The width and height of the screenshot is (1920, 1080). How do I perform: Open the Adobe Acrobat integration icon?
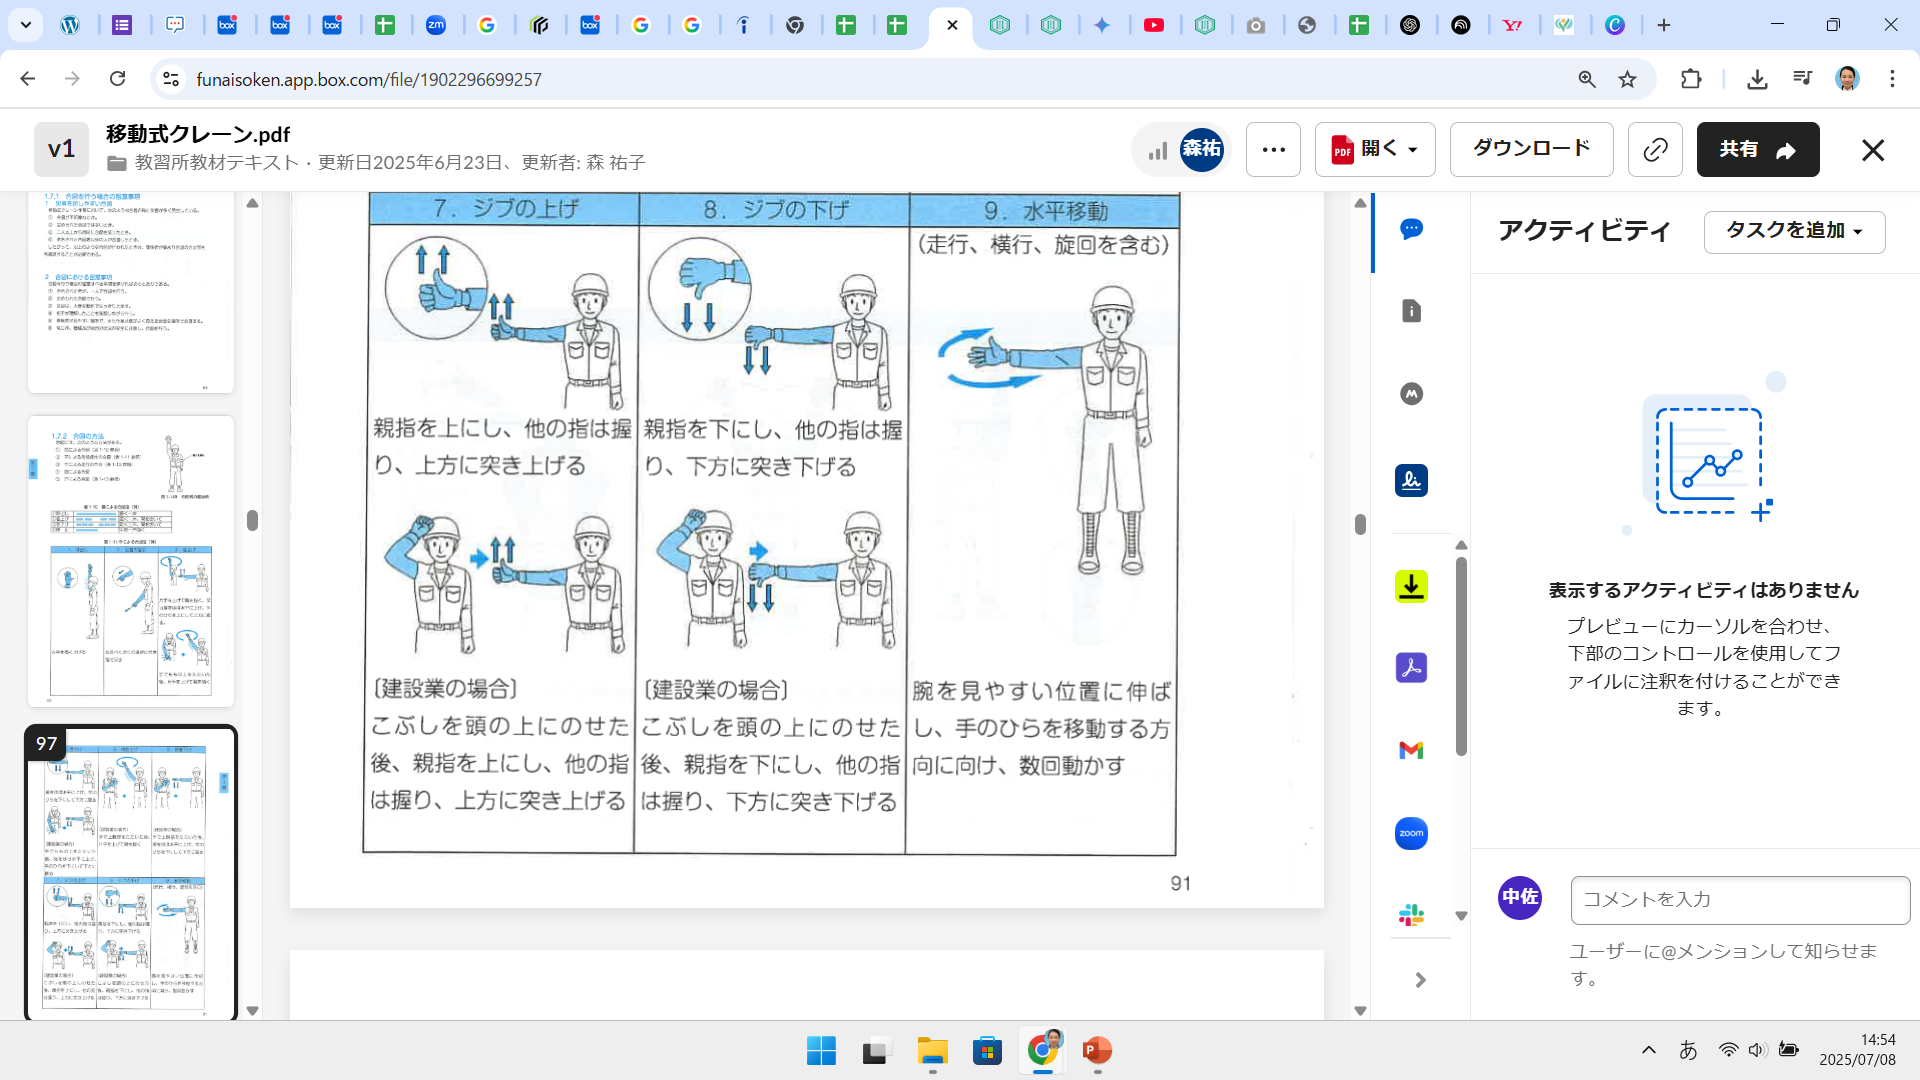click(x=1411, y=667)
